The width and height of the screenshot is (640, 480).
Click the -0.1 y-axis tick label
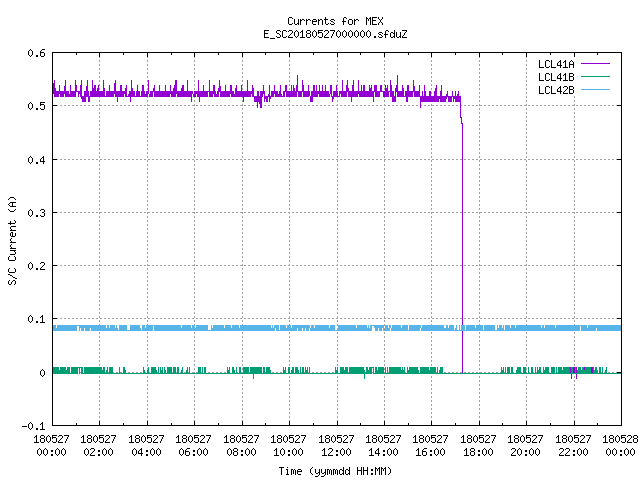click(x=33, y=426)
